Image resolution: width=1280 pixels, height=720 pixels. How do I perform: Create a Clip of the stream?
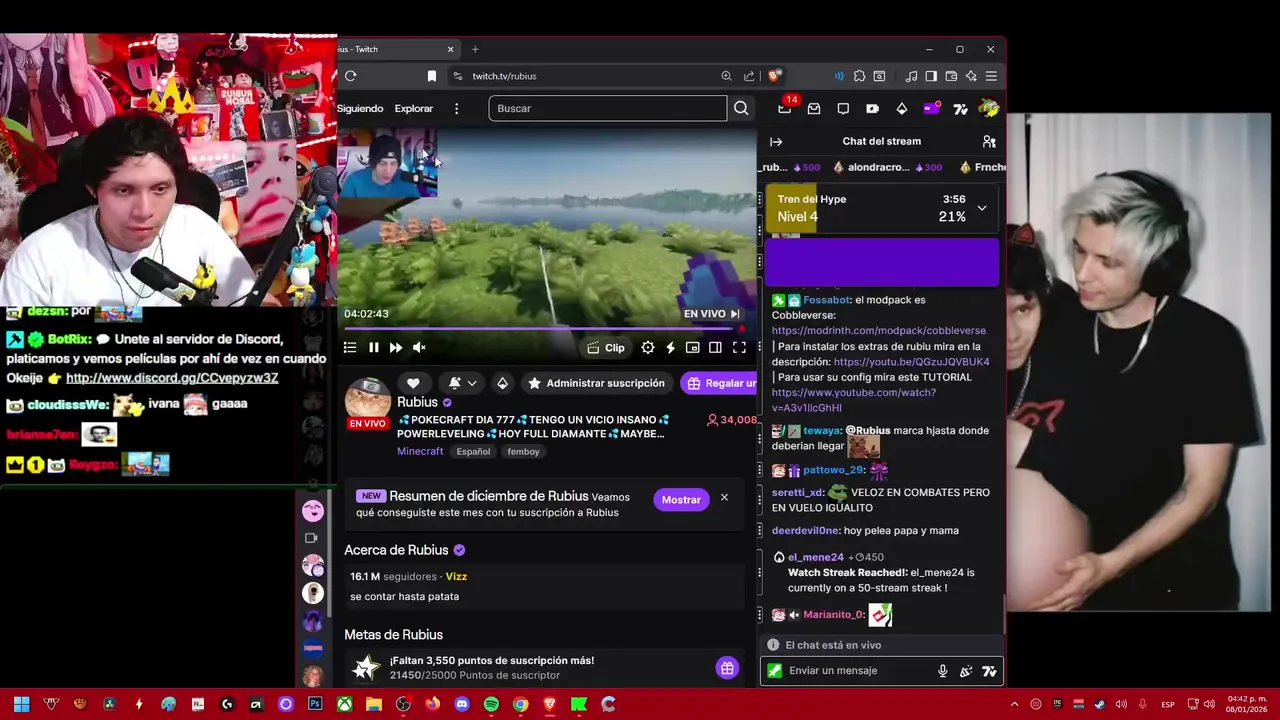pyautogui.click(x=606, y=348)
